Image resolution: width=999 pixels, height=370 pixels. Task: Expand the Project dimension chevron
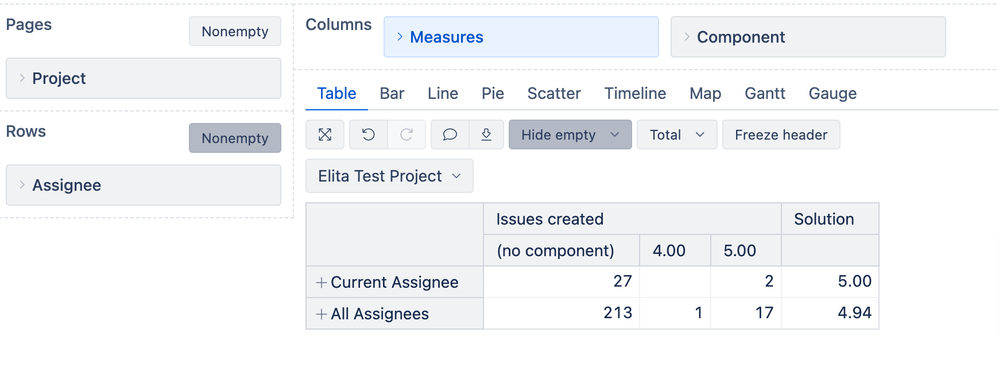click(x=22, y=78)
